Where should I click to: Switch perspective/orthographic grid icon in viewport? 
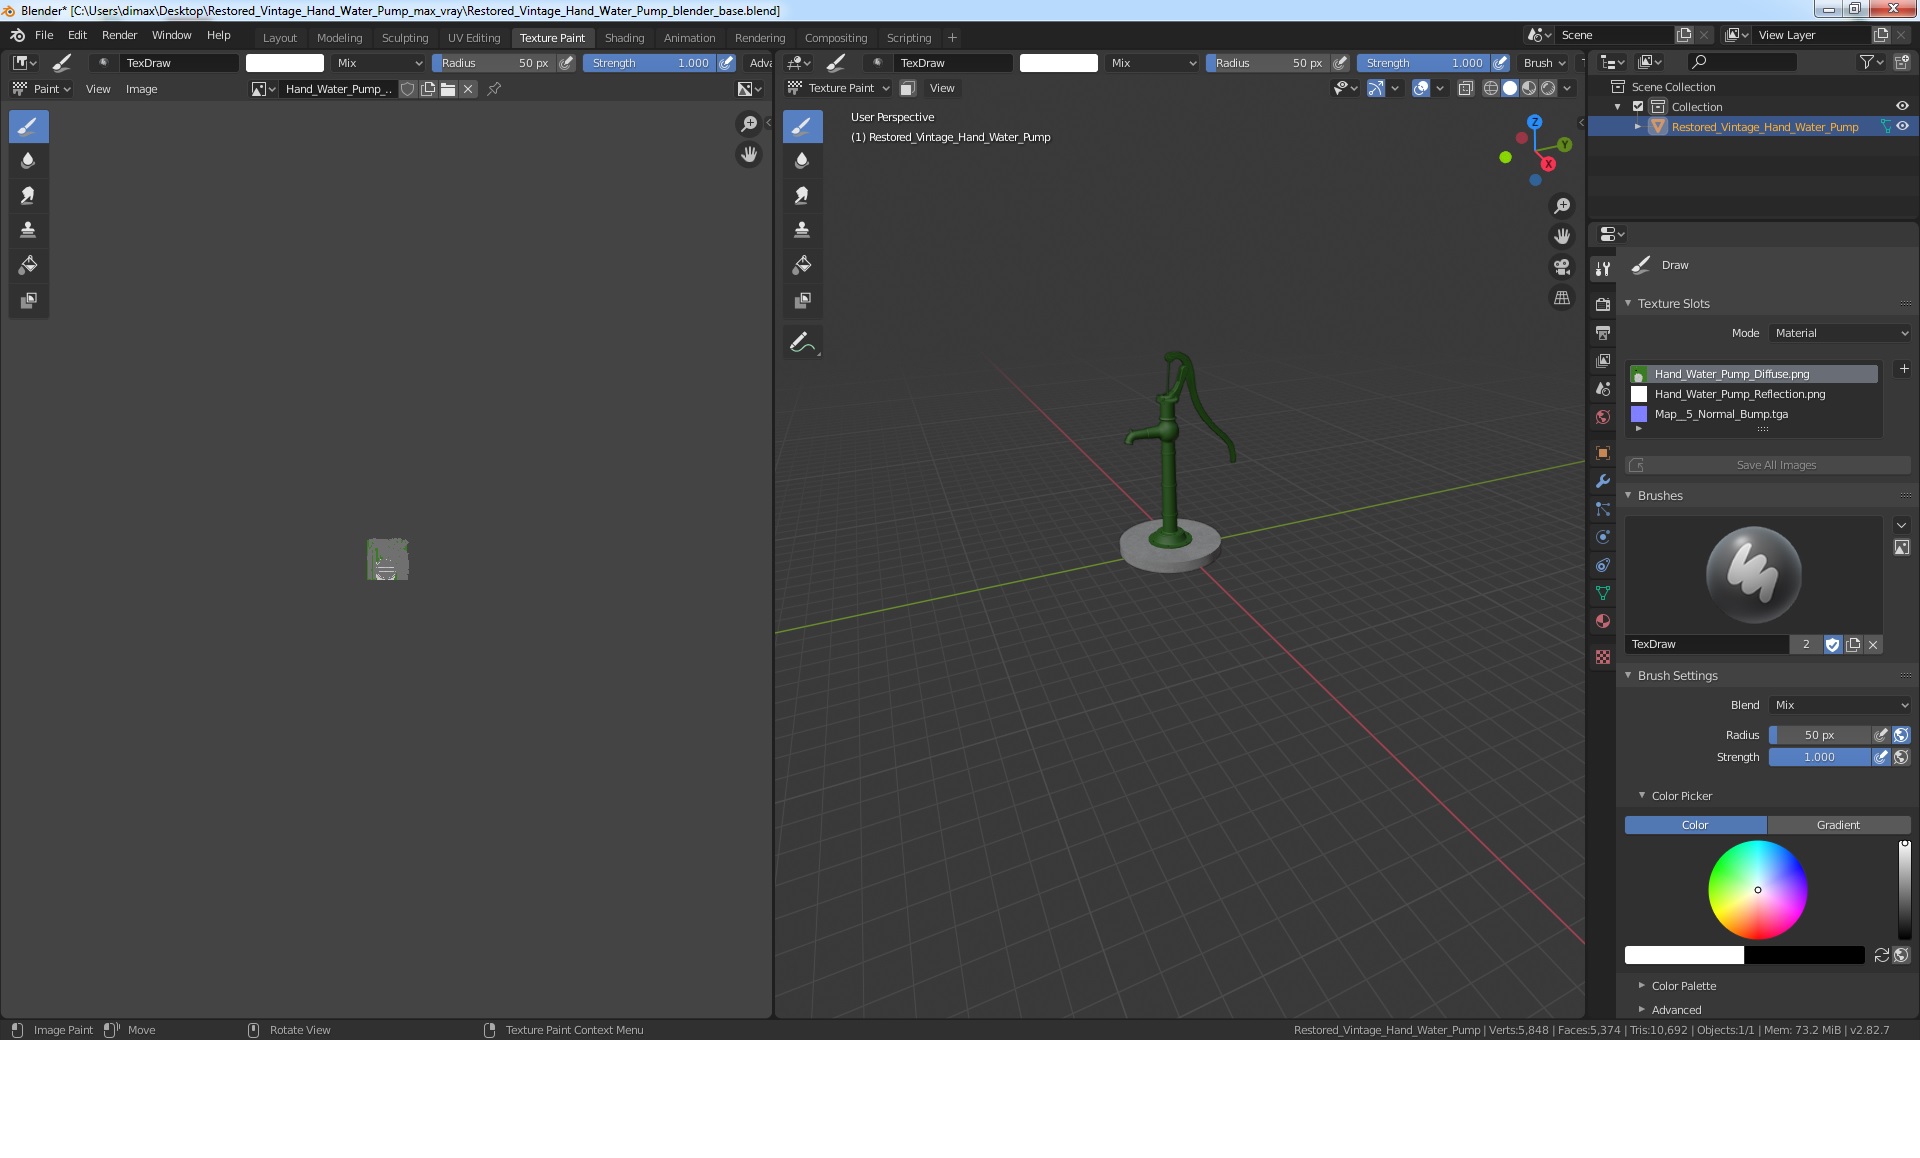[1561, 298]
